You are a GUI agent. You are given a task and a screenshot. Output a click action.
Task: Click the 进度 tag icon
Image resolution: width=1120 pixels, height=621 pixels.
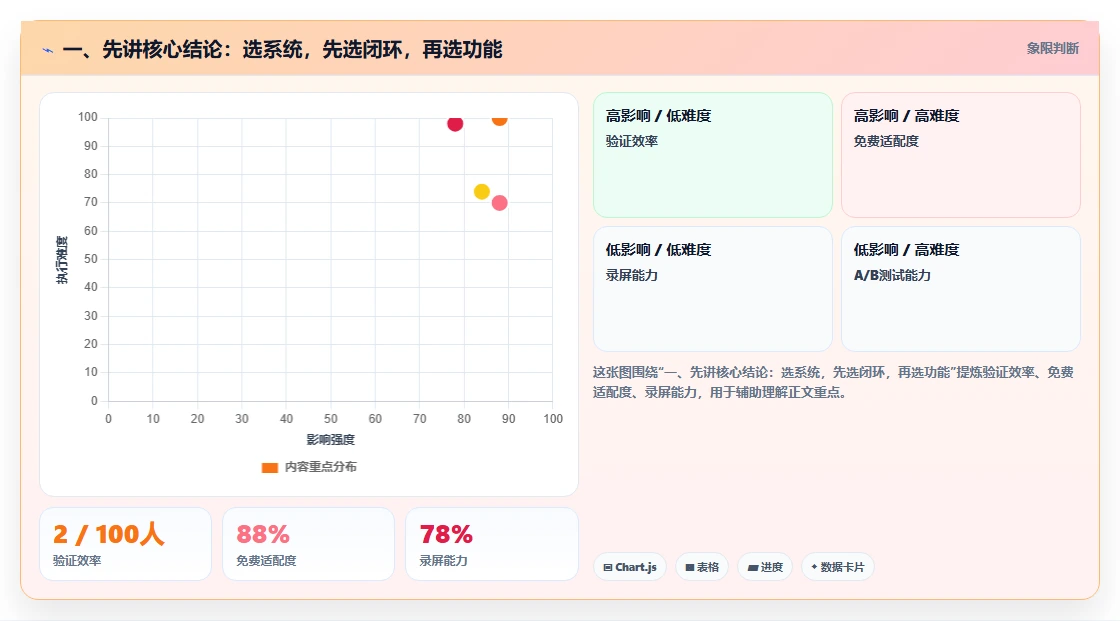tap(753, 567)
